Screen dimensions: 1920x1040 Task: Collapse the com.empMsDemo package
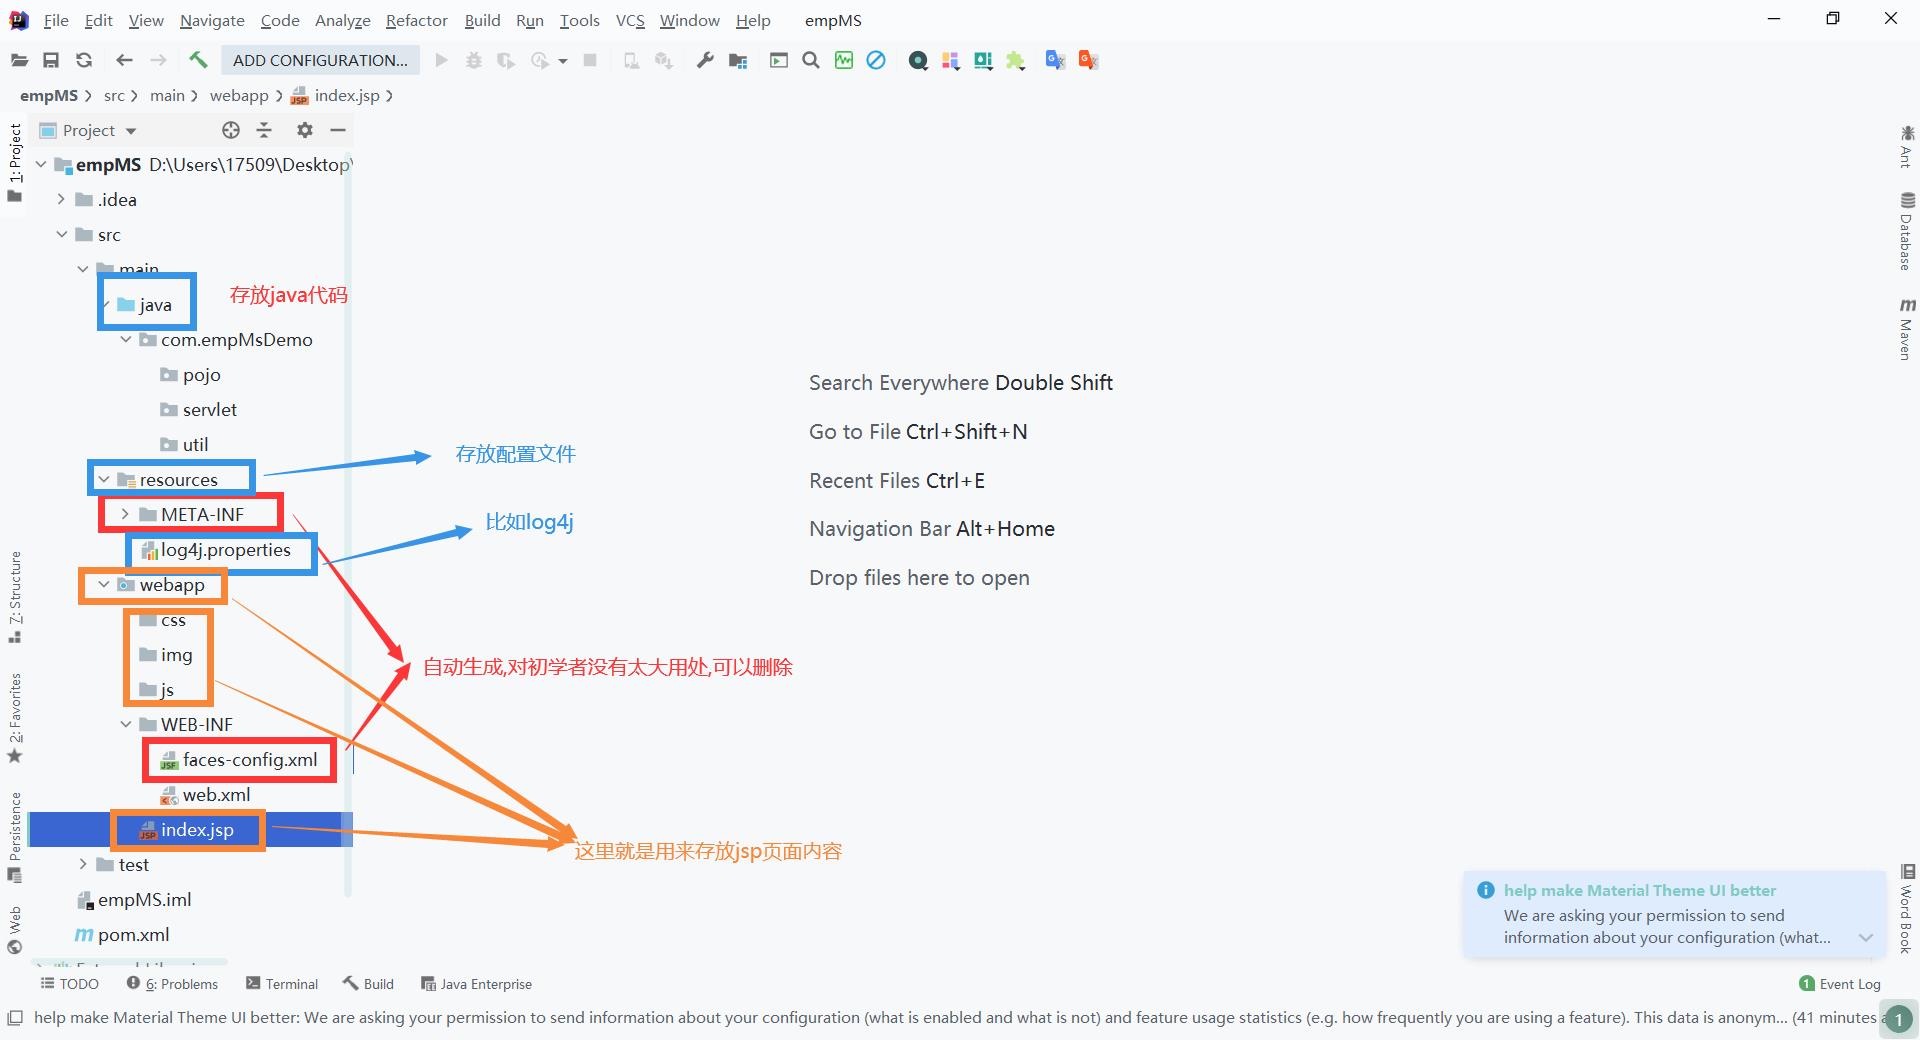point(126,339)
